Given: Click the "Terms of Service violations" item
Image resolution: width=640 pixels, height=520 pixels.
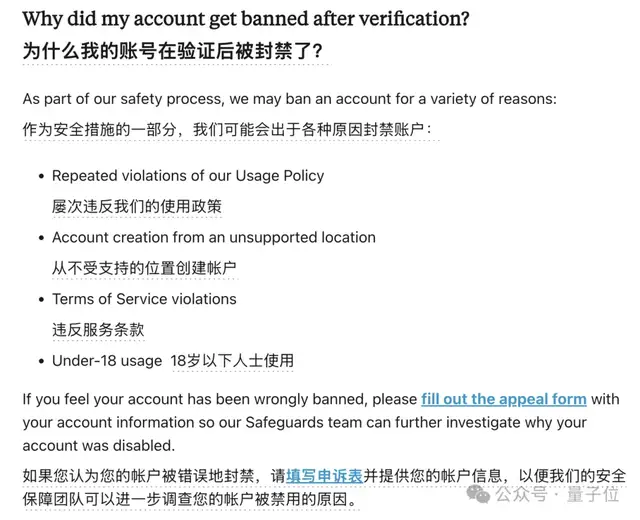Looking at the screenshot, I should pos(144,299).
